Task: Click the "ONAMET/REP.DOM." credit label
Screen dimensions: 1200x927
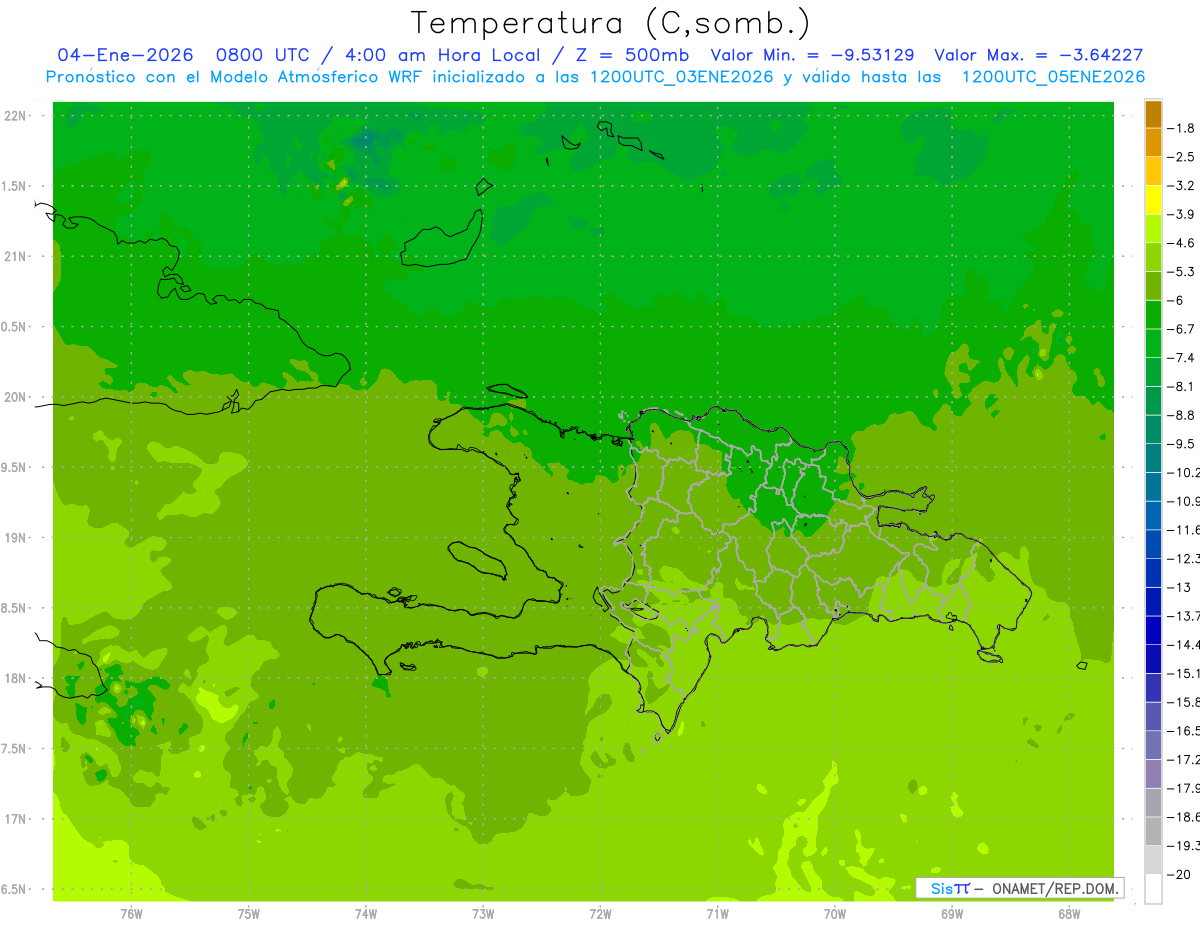Action: (1054, 888)
